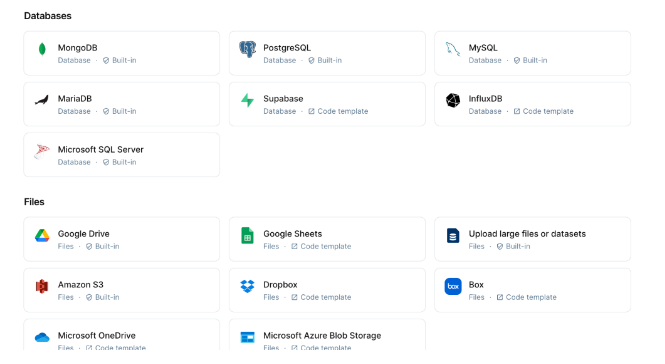The image size is (665, 364).
Task: Click the Dropbox blue icon
Action: [247, 286]
